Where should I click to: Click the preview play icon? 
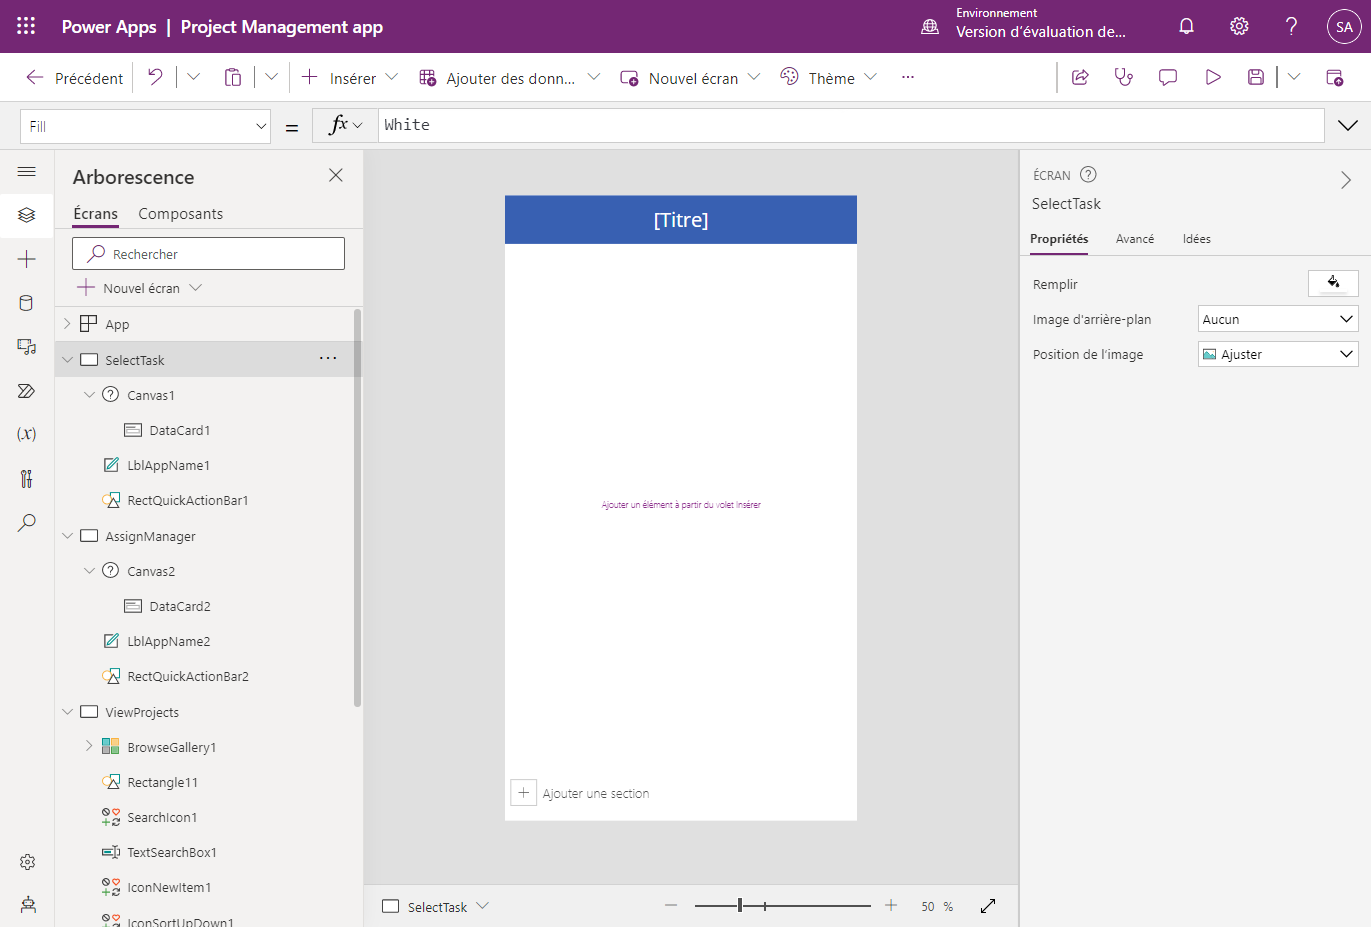(1213, 77)
